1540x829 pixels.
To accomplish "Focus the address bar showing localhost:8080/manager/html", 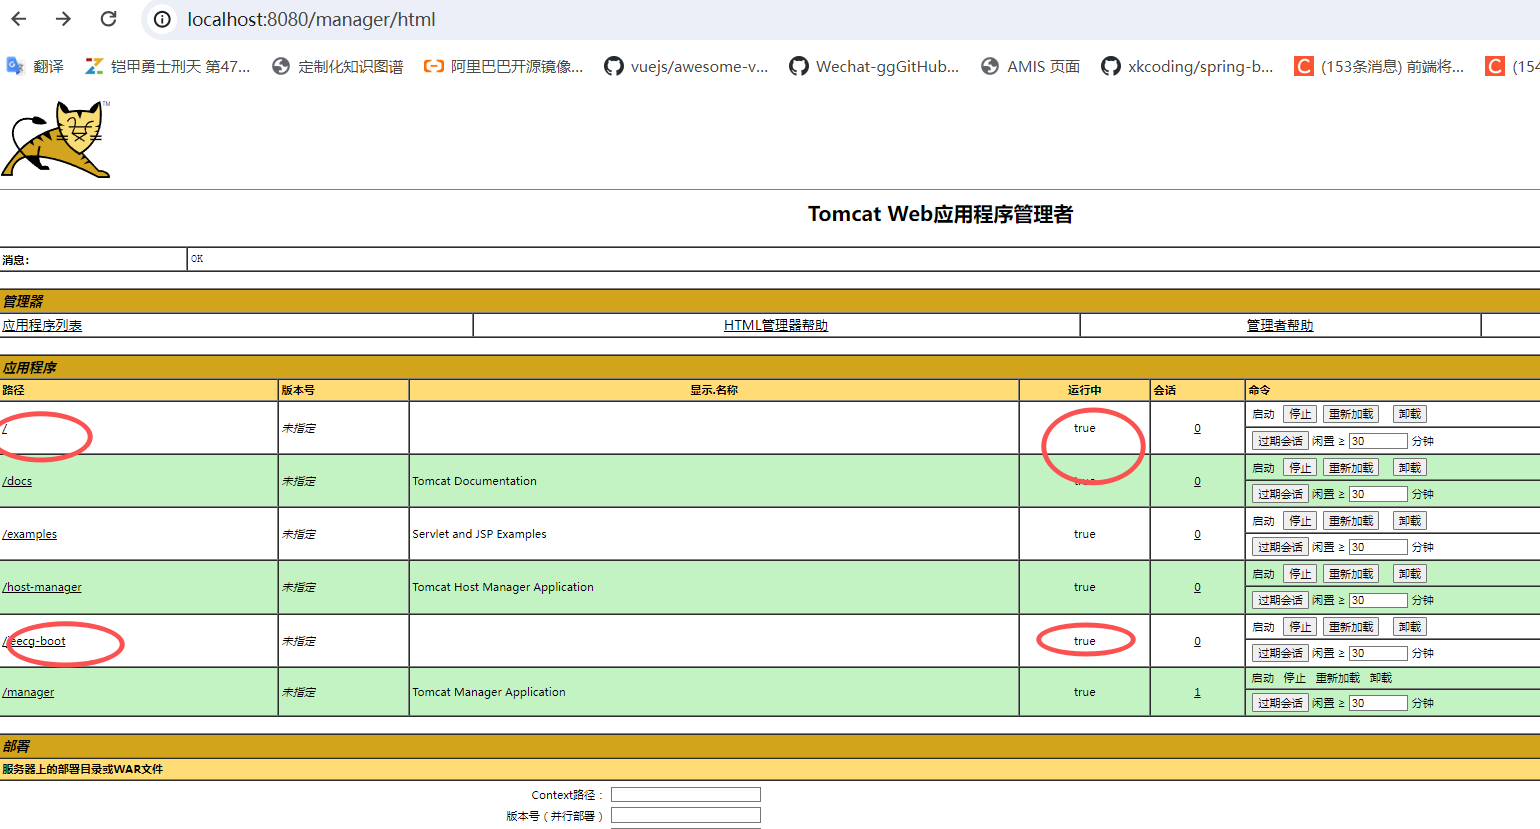I will [311, 19].
